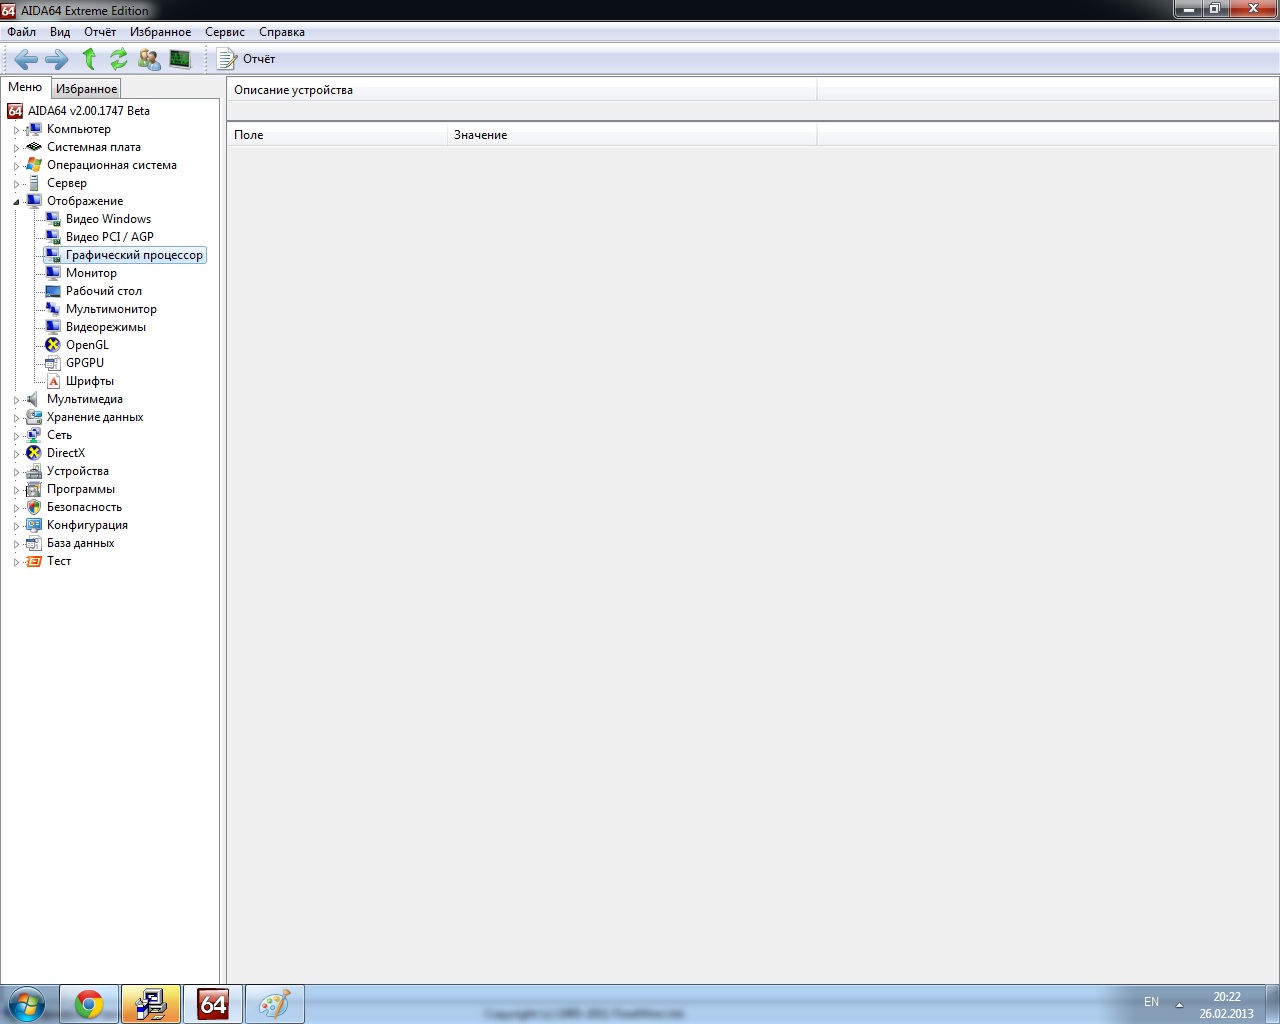Click the GPGPU icon in tree

(x=53, y=363)
